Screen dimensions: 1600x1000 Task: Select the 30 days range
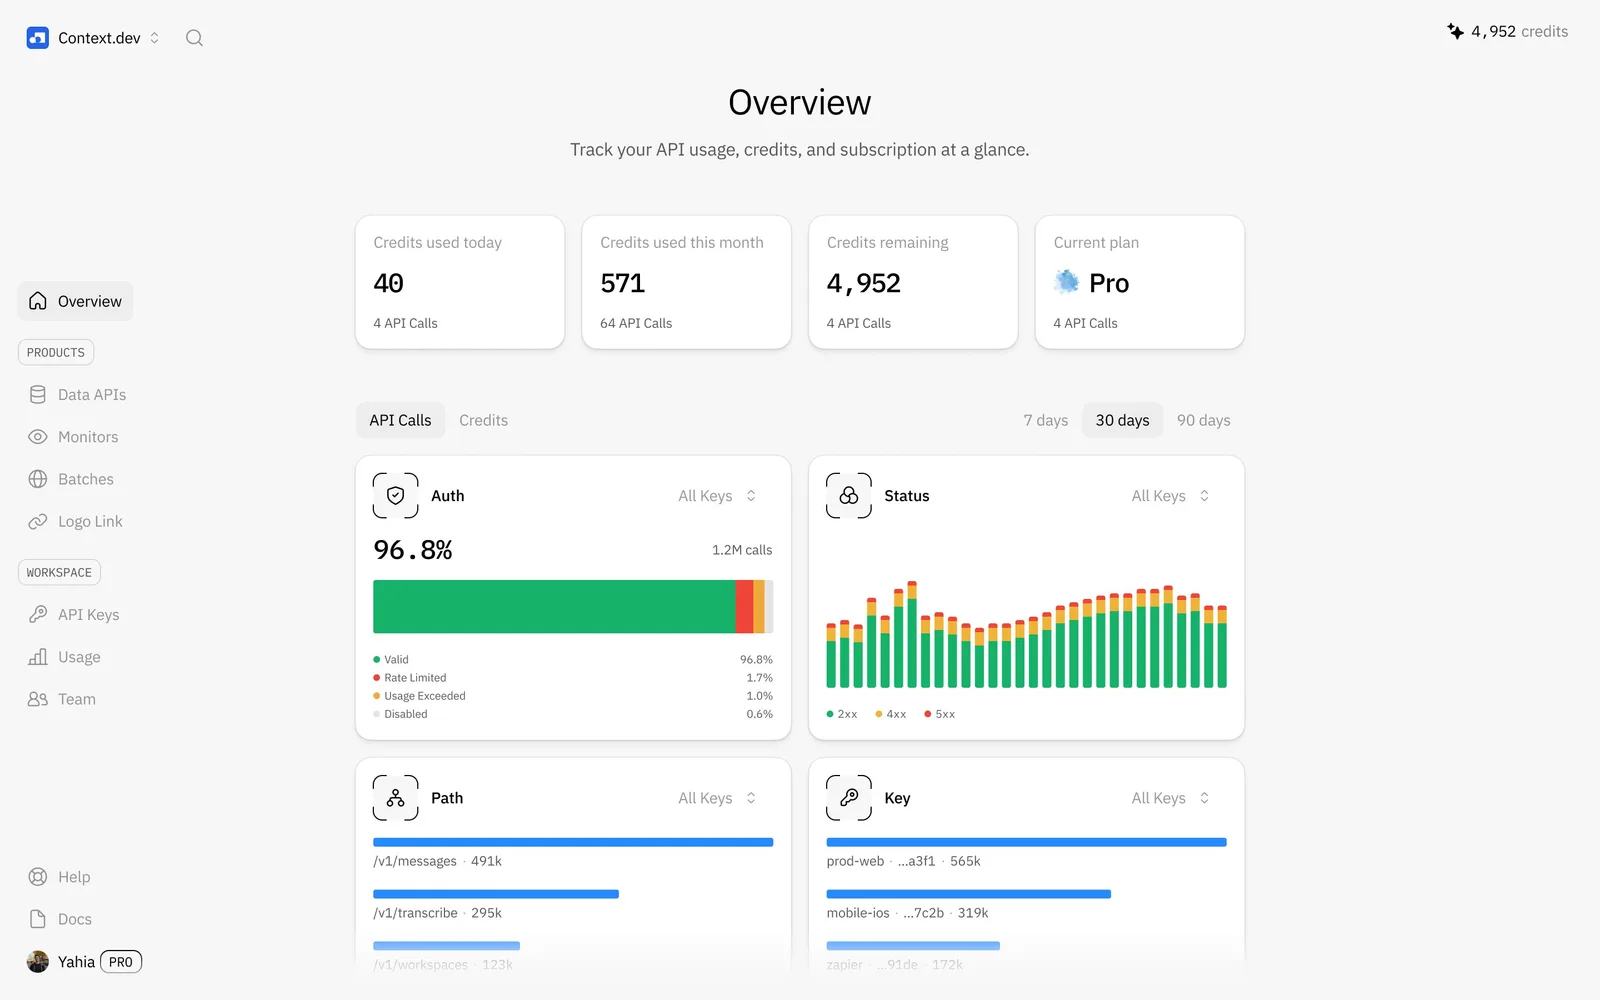[x=1122, y=420]
